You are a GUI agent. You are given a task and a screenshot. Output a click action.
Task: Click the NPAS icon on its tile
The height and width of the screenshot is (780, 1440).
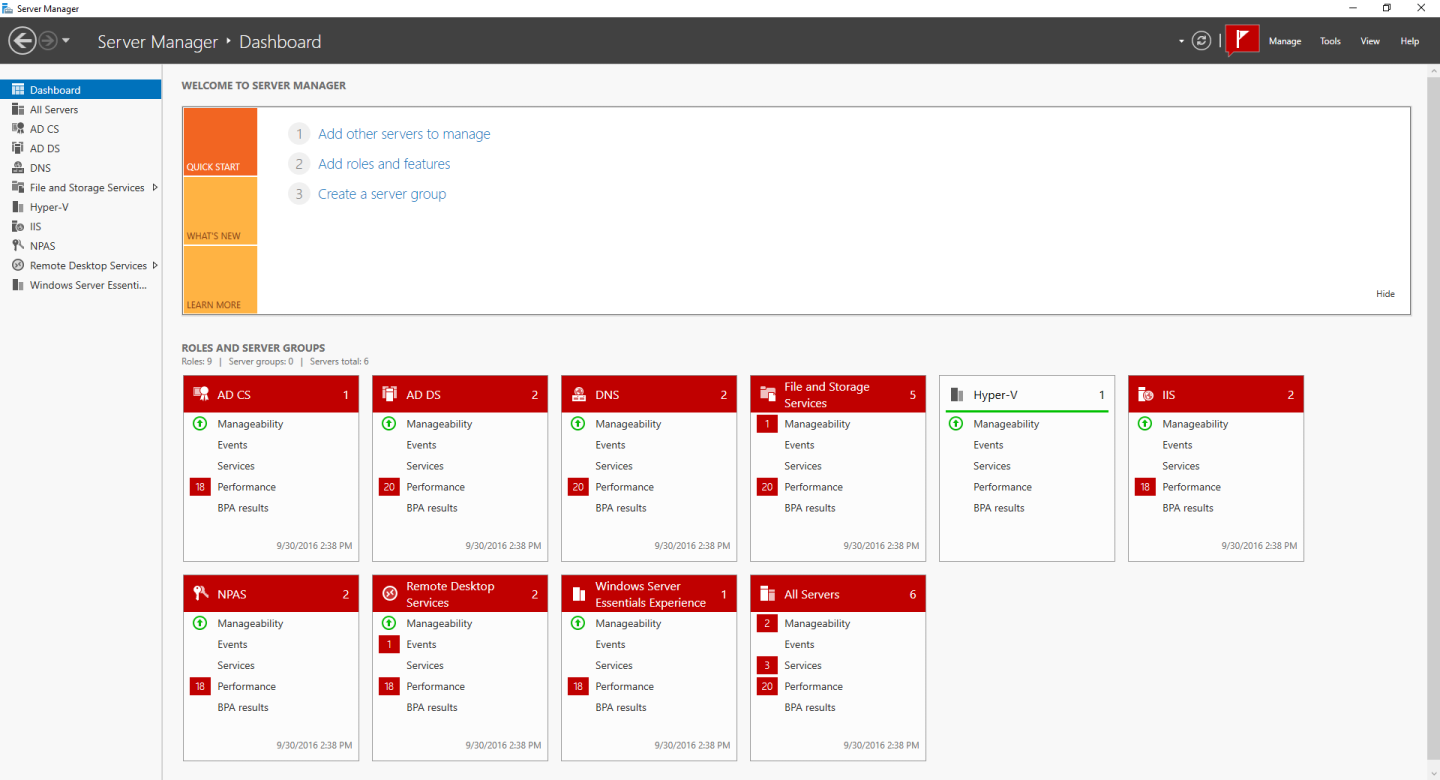pyautogui.click(x=200, y=593)
